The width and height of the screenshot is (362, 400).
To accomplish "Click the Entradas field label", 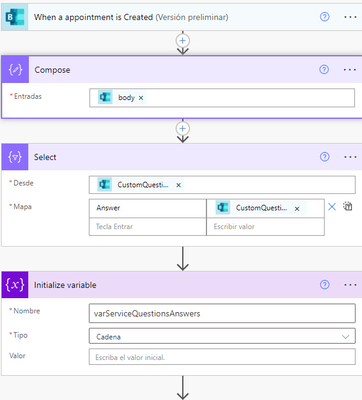I will click(28, 96).
